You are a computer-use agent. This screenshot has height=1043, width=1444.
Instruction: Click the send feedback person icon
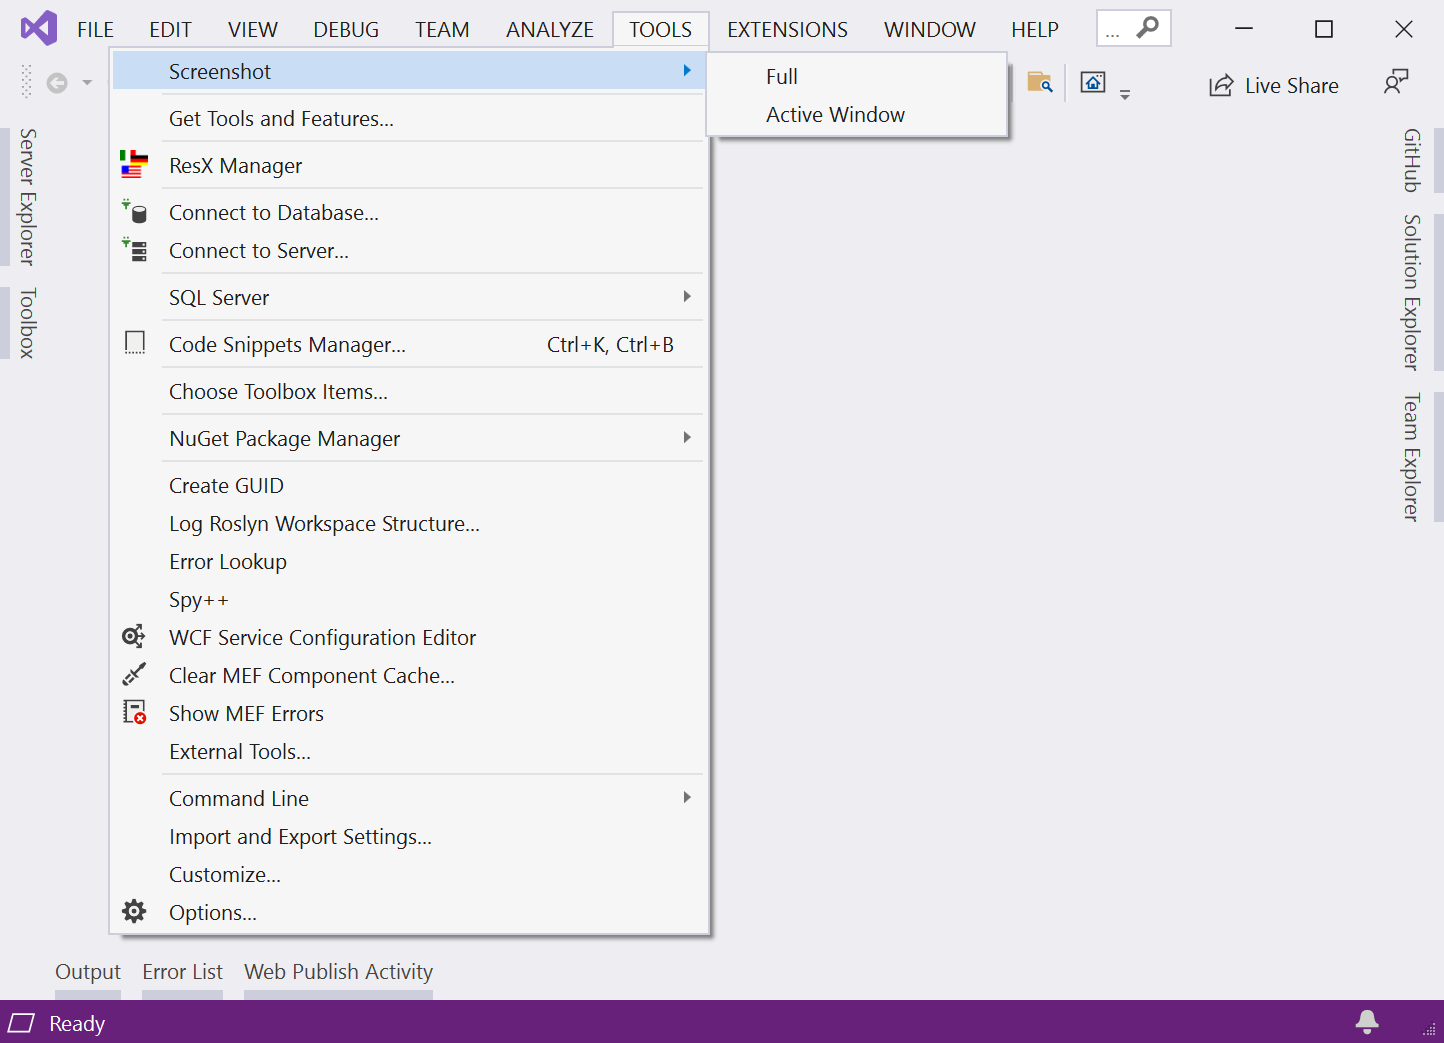point(1396,82)
